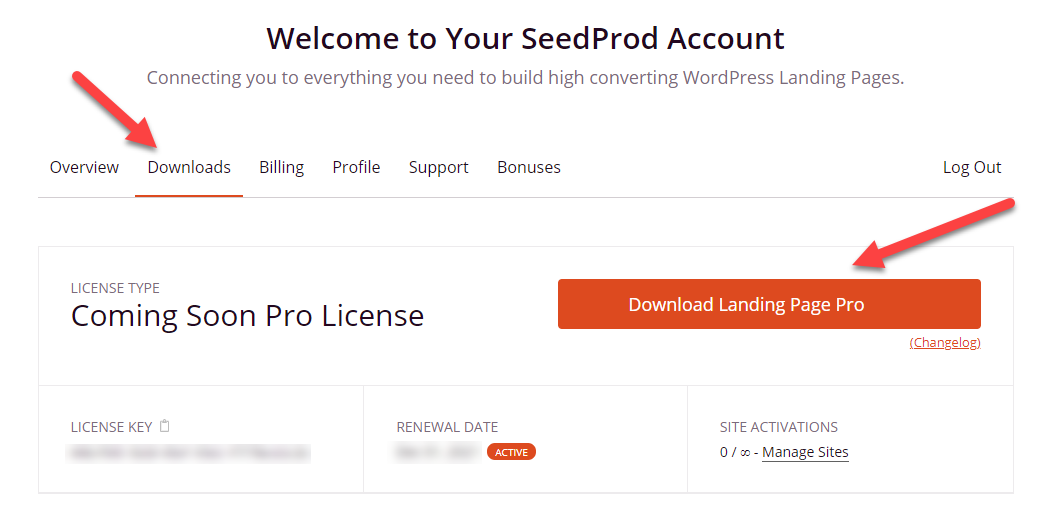
Task: View the Bonuses tab
Action: pyautogui.click(x=528, y=167)
